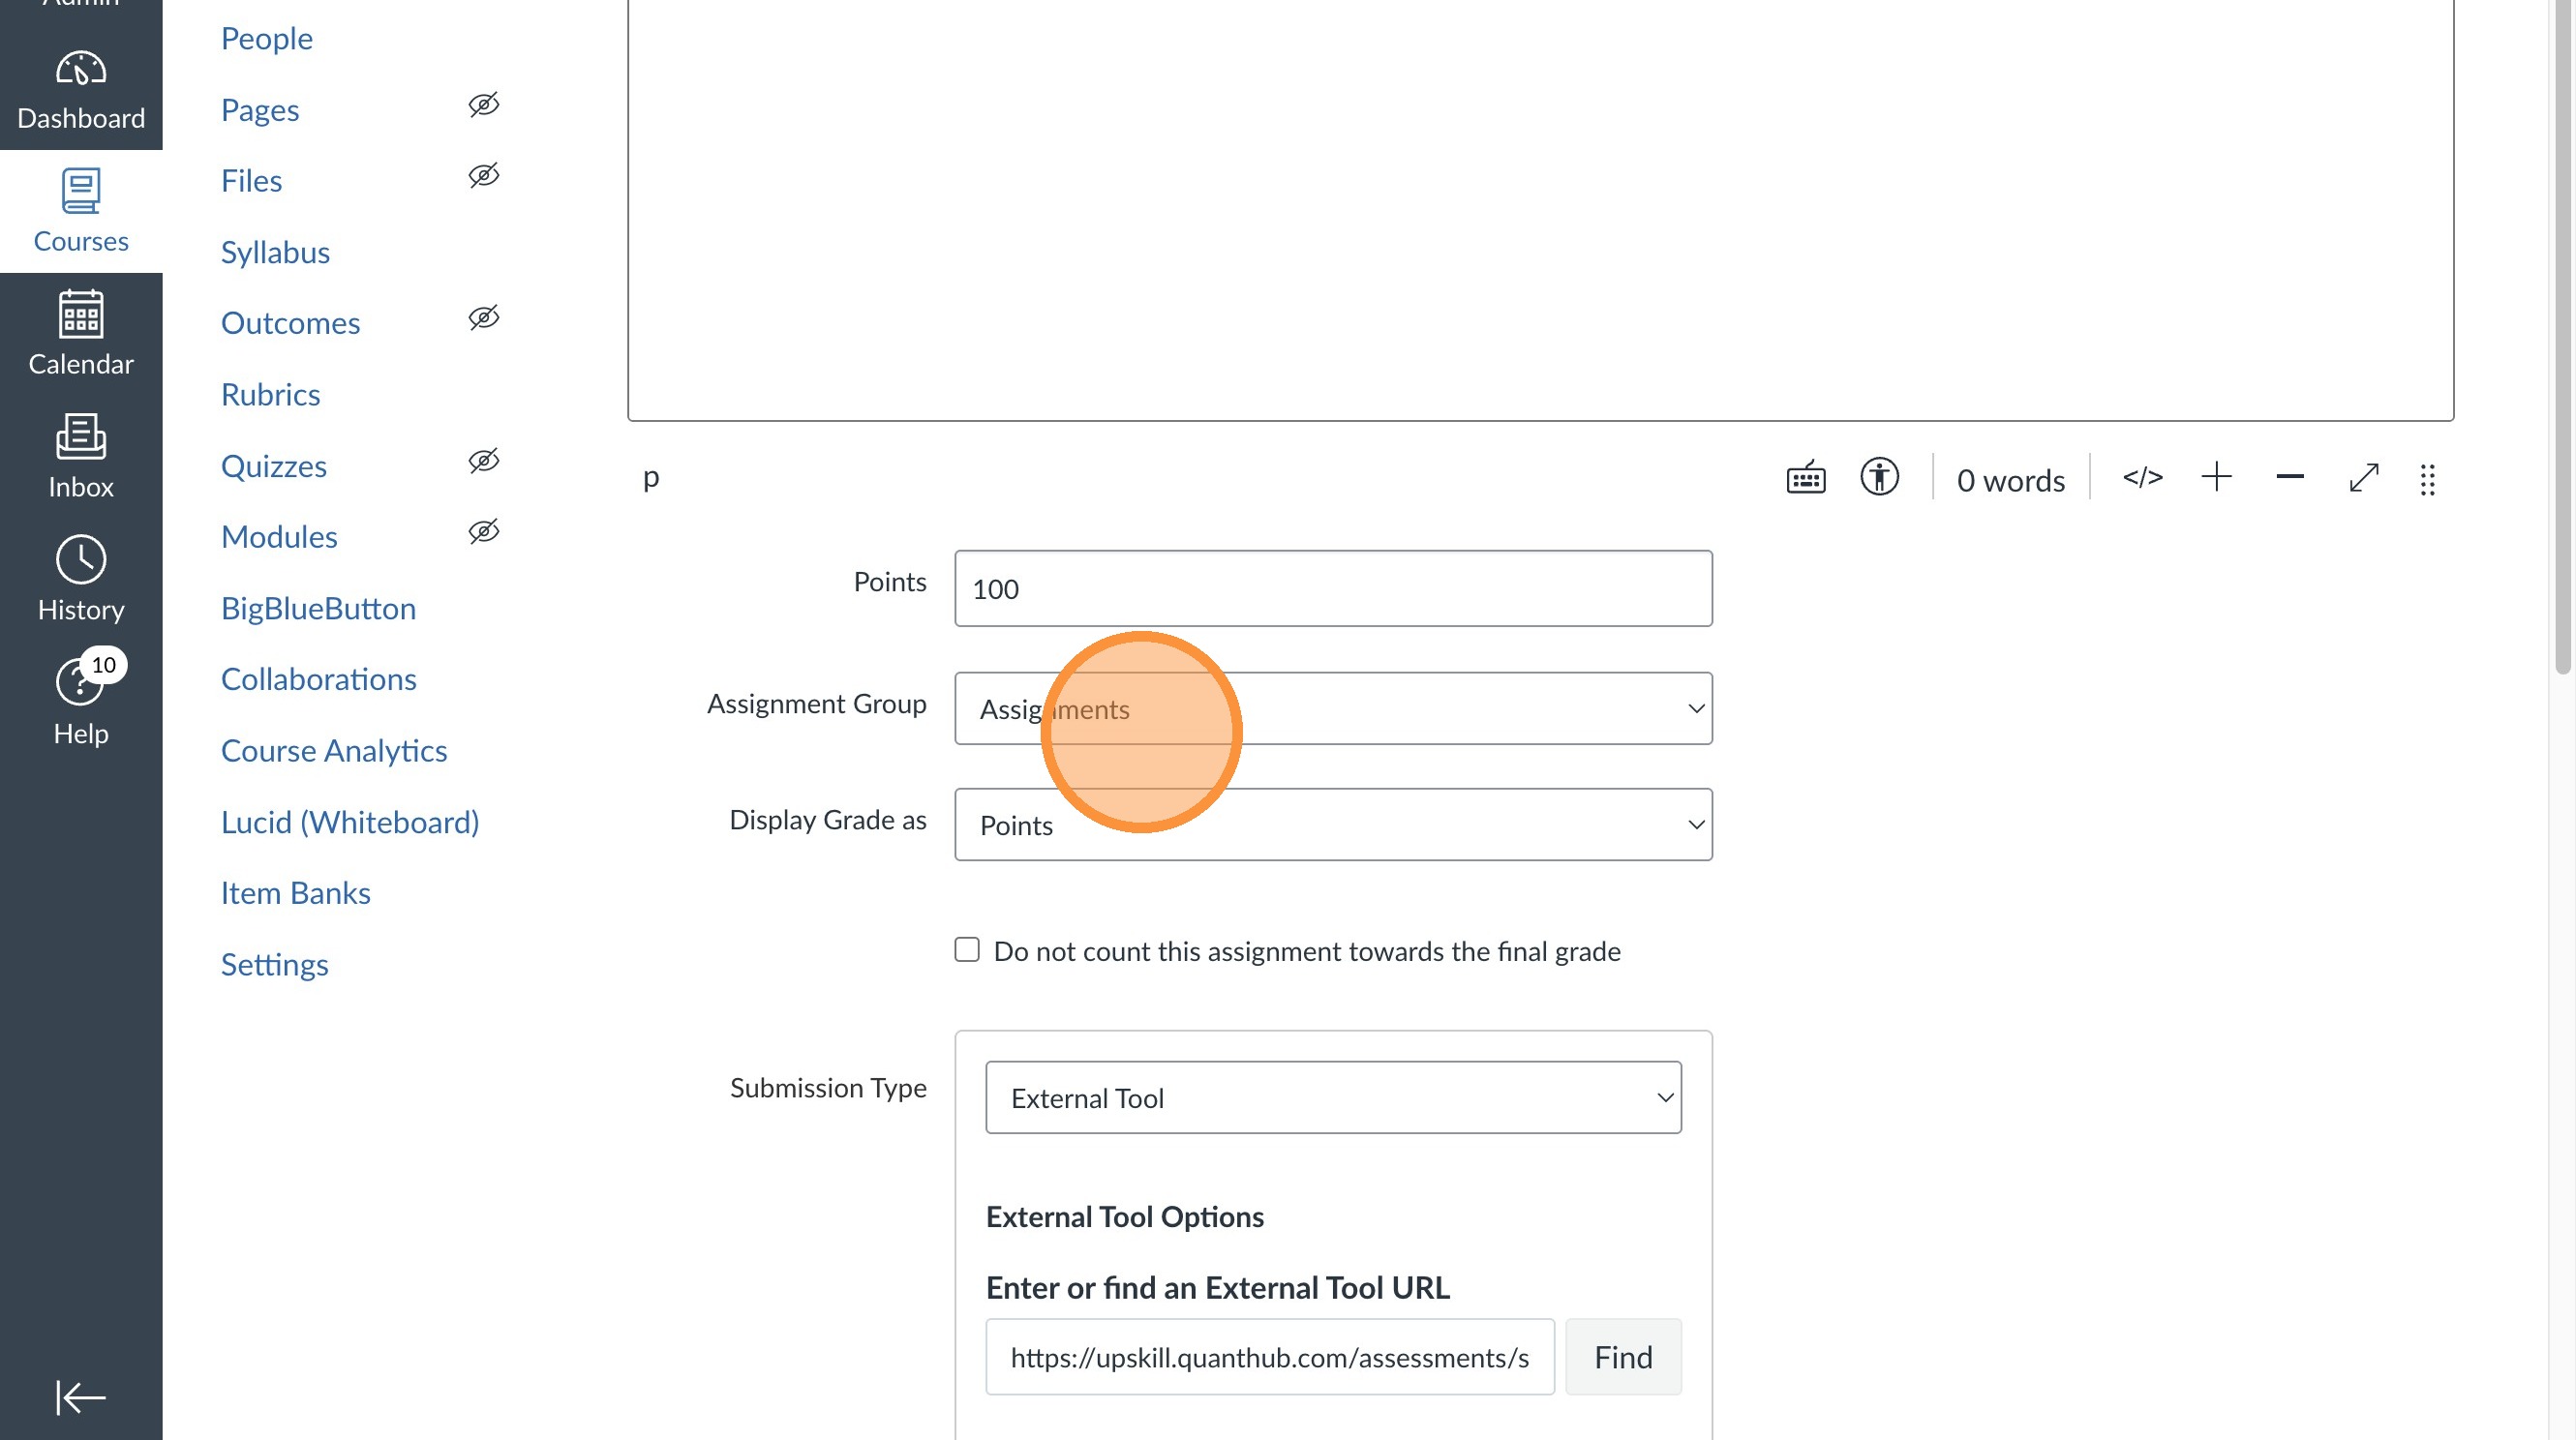Expand editor to fullscreen

(2363, 477)
